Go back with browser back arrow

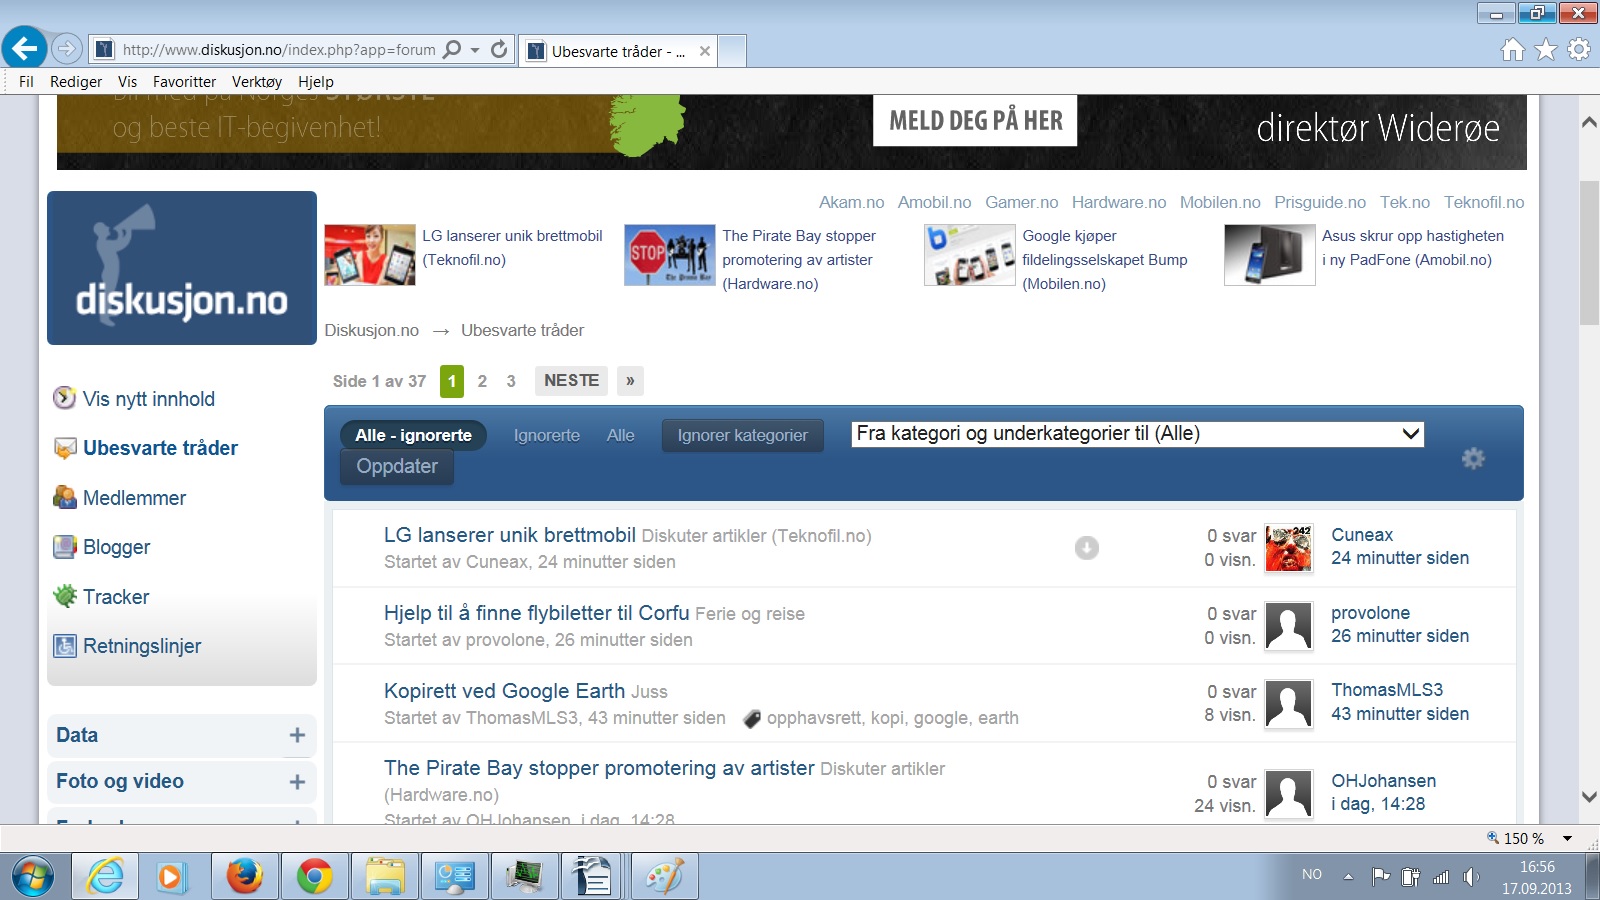point(25,47)
